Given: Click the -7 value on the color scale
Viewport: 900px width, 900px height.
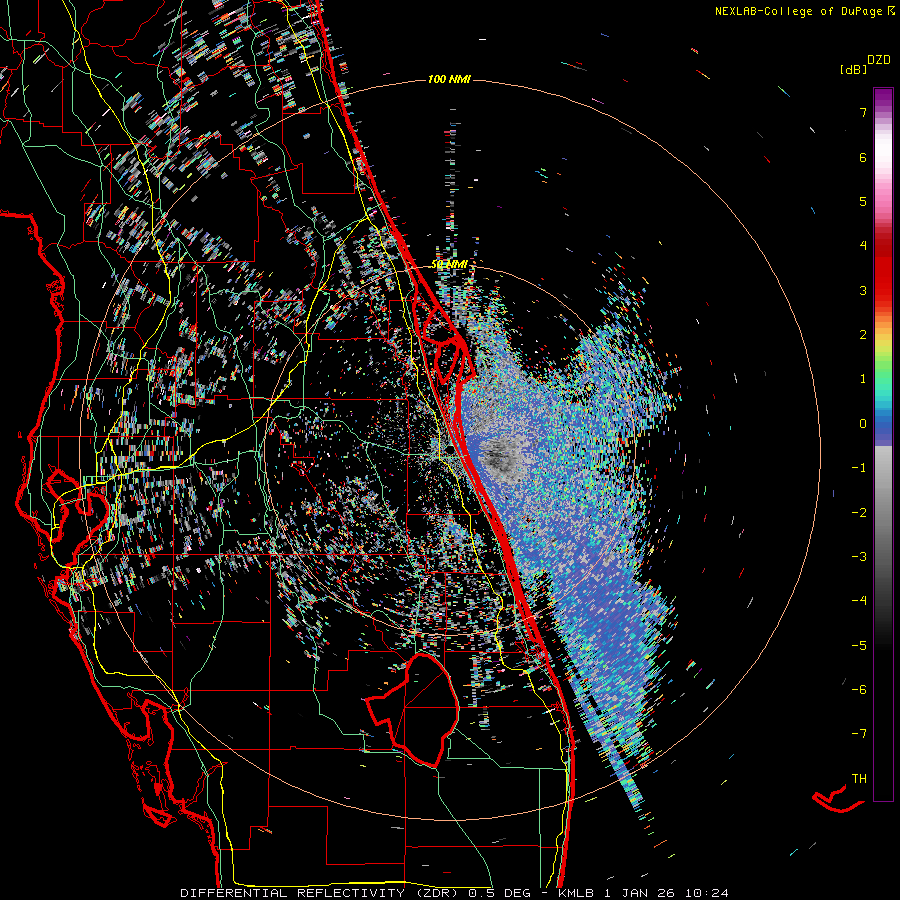Looking at the screenshot, I should tap(859, 734).
